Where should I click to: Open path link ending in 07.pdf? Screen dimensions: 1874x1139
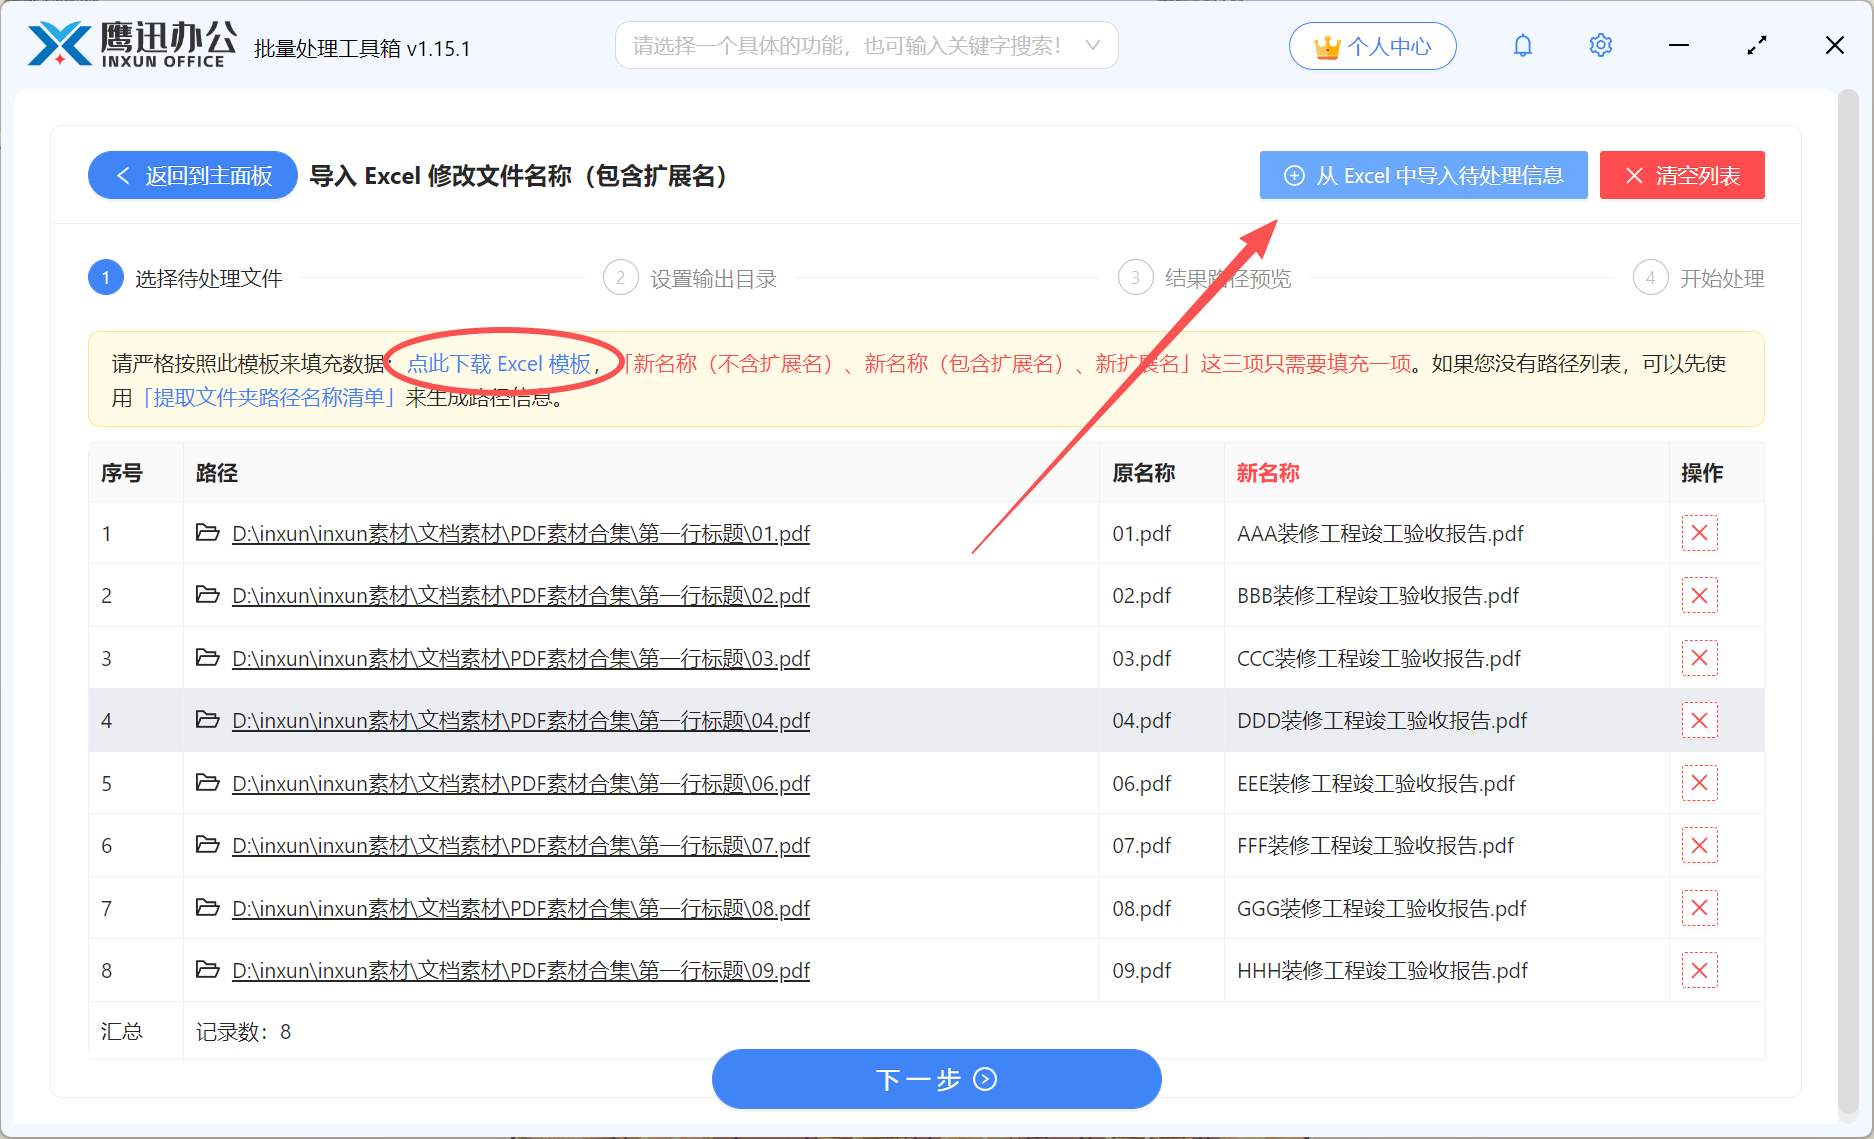pyautogui.click(x=521, y=846)
